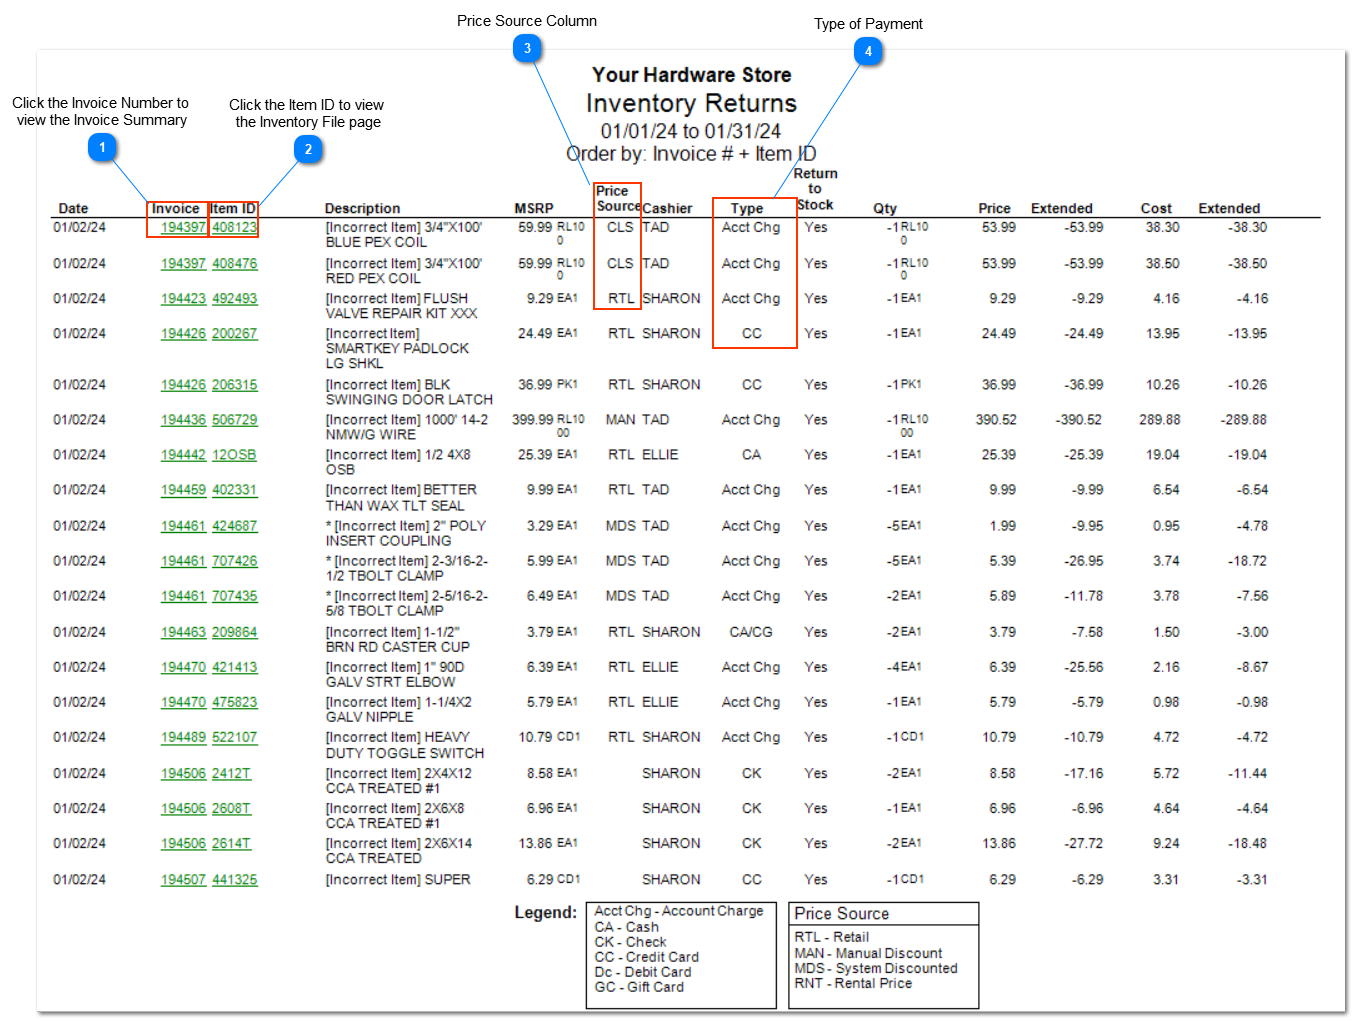1354x1021 pixels.
Task: Click the MDS - System Discounted legend entry
Action: [876, 968]
